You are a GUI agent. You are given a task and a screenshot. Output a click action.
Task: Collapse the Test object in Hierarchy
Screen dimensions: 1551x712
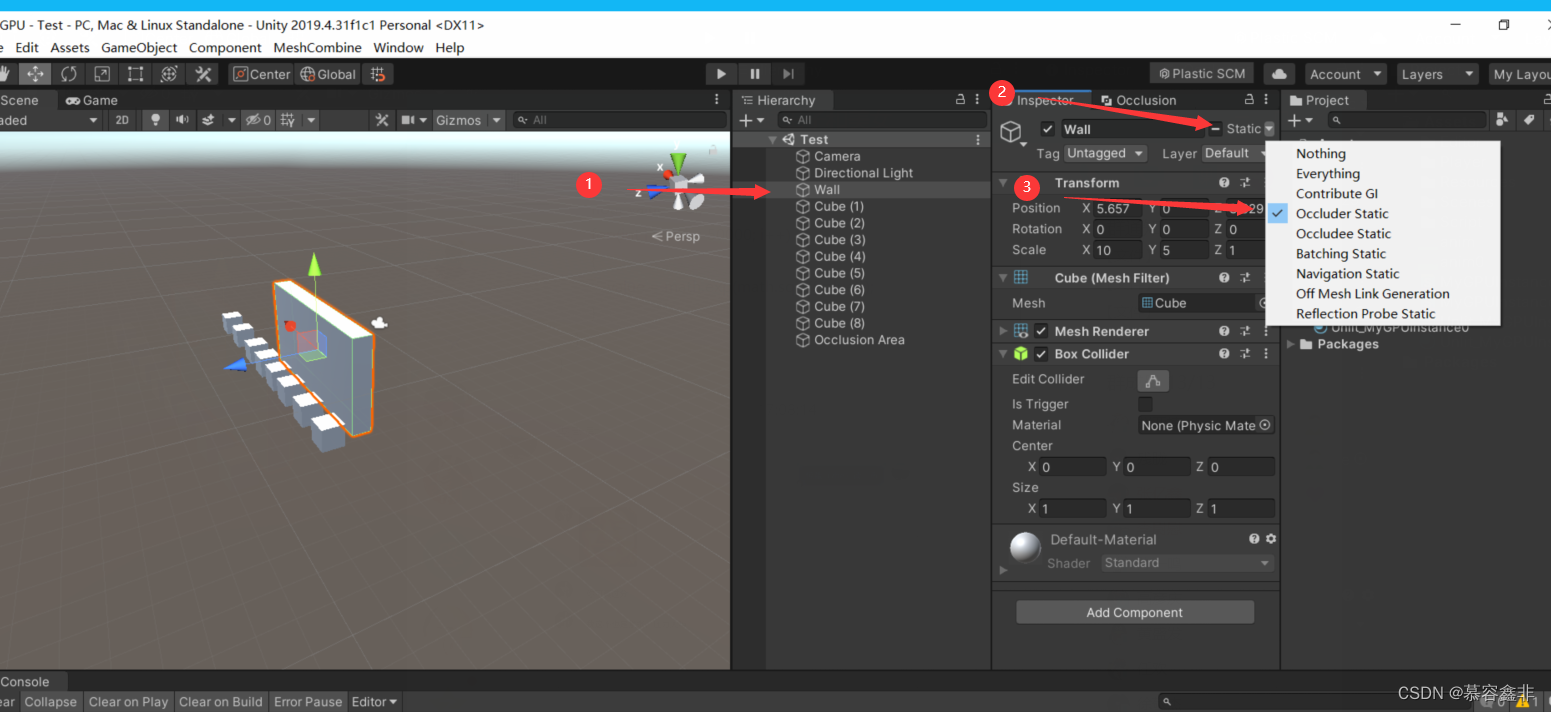coord(772,139)
